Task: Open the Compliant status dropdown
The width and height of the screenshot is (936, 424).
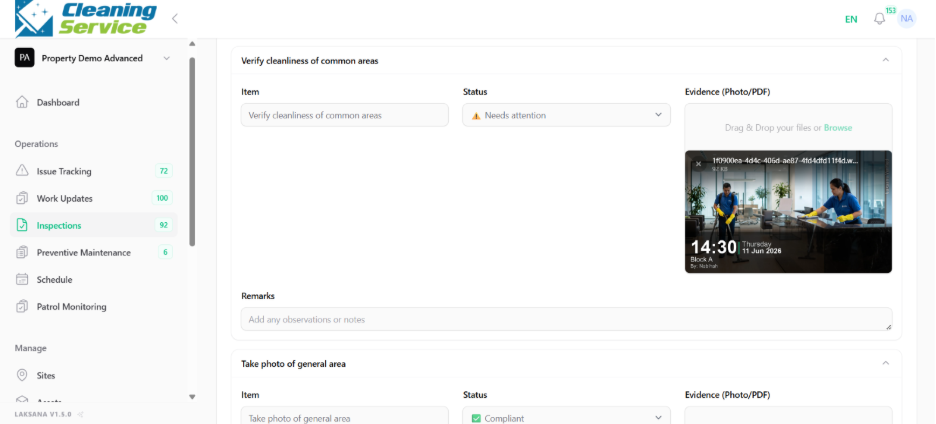Action: (566, 417)
